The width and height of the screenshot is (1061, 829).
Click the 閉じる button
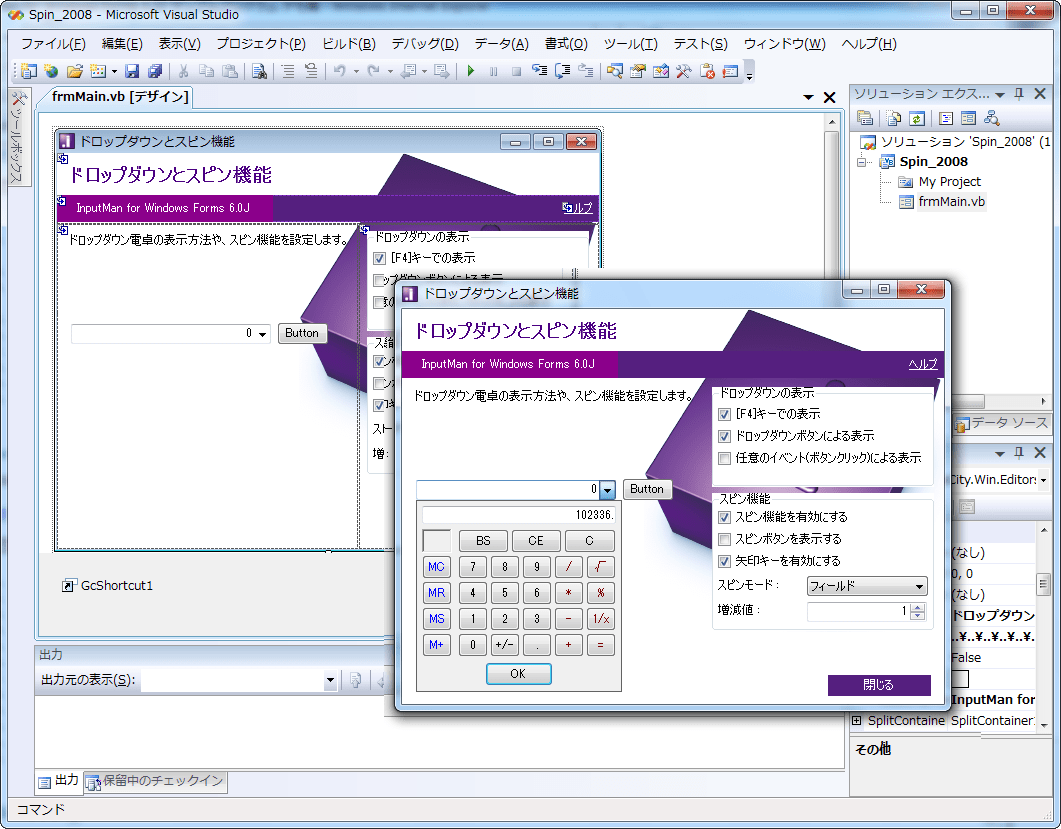click(x=879, y=685)
